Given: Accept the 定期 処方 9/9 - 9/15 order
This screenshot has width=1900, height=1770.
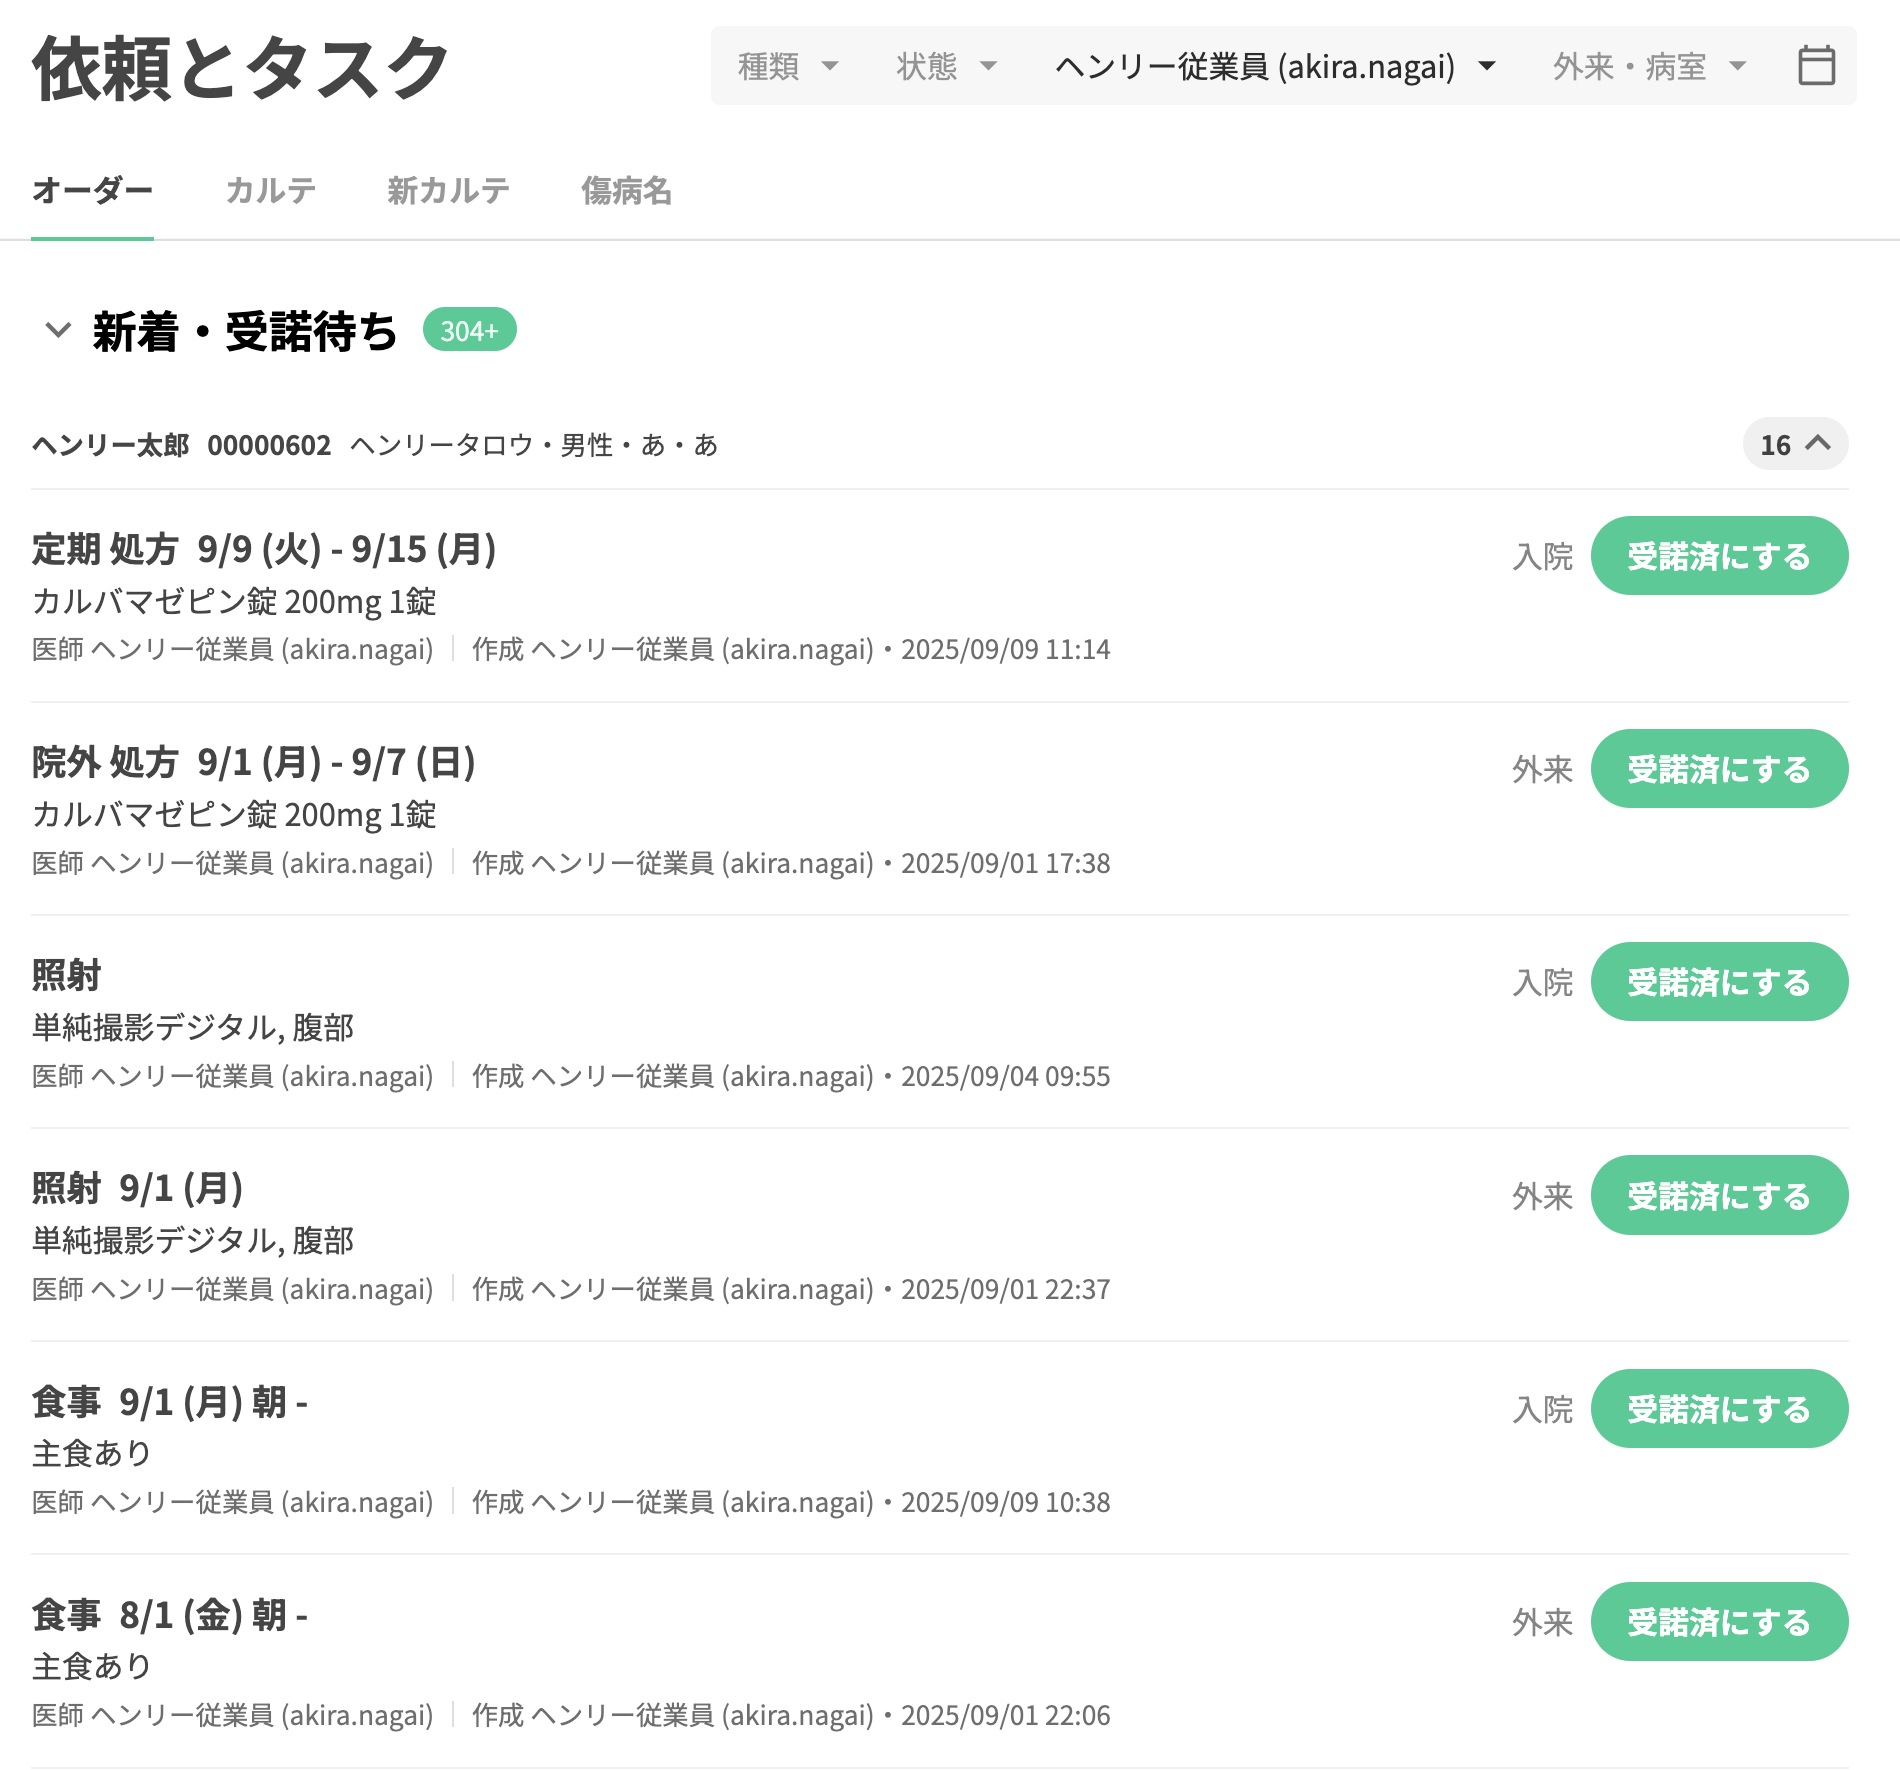Looking at the screenshot, I should pyautogui.click(x=1718, y=556).
